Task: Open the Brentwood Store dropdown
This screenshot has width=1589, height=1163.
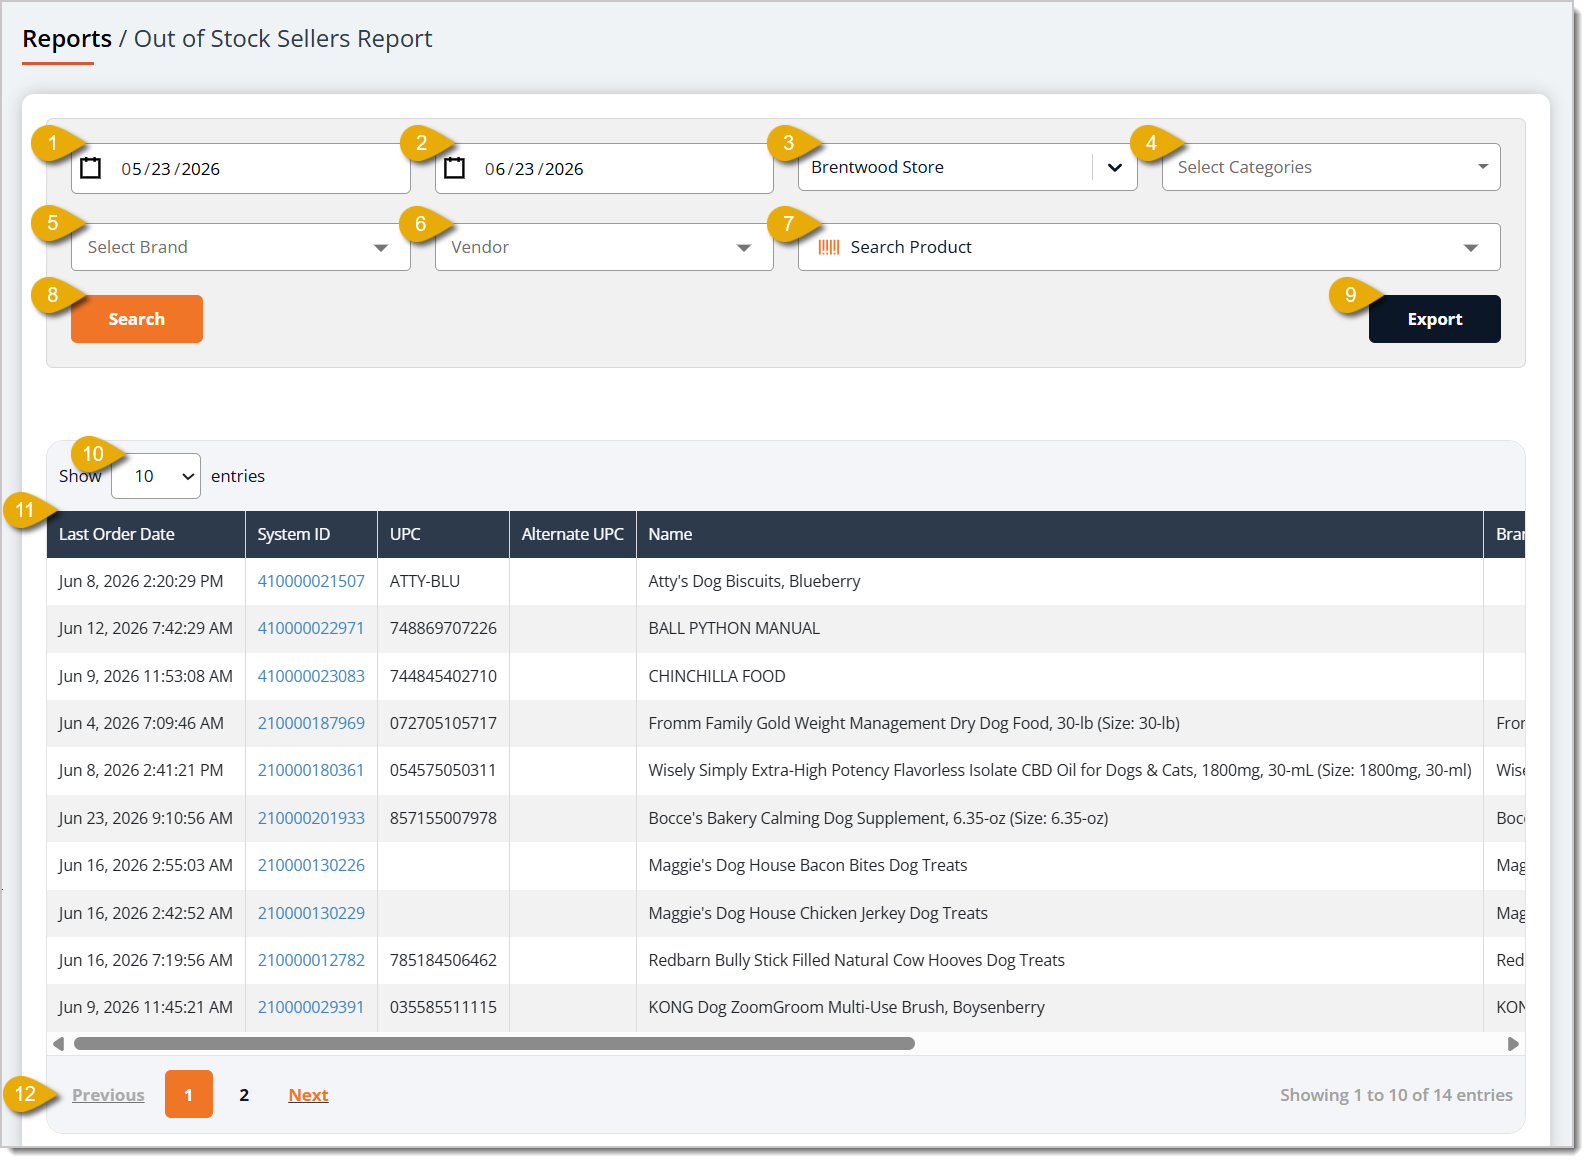Action: [967, 167]
